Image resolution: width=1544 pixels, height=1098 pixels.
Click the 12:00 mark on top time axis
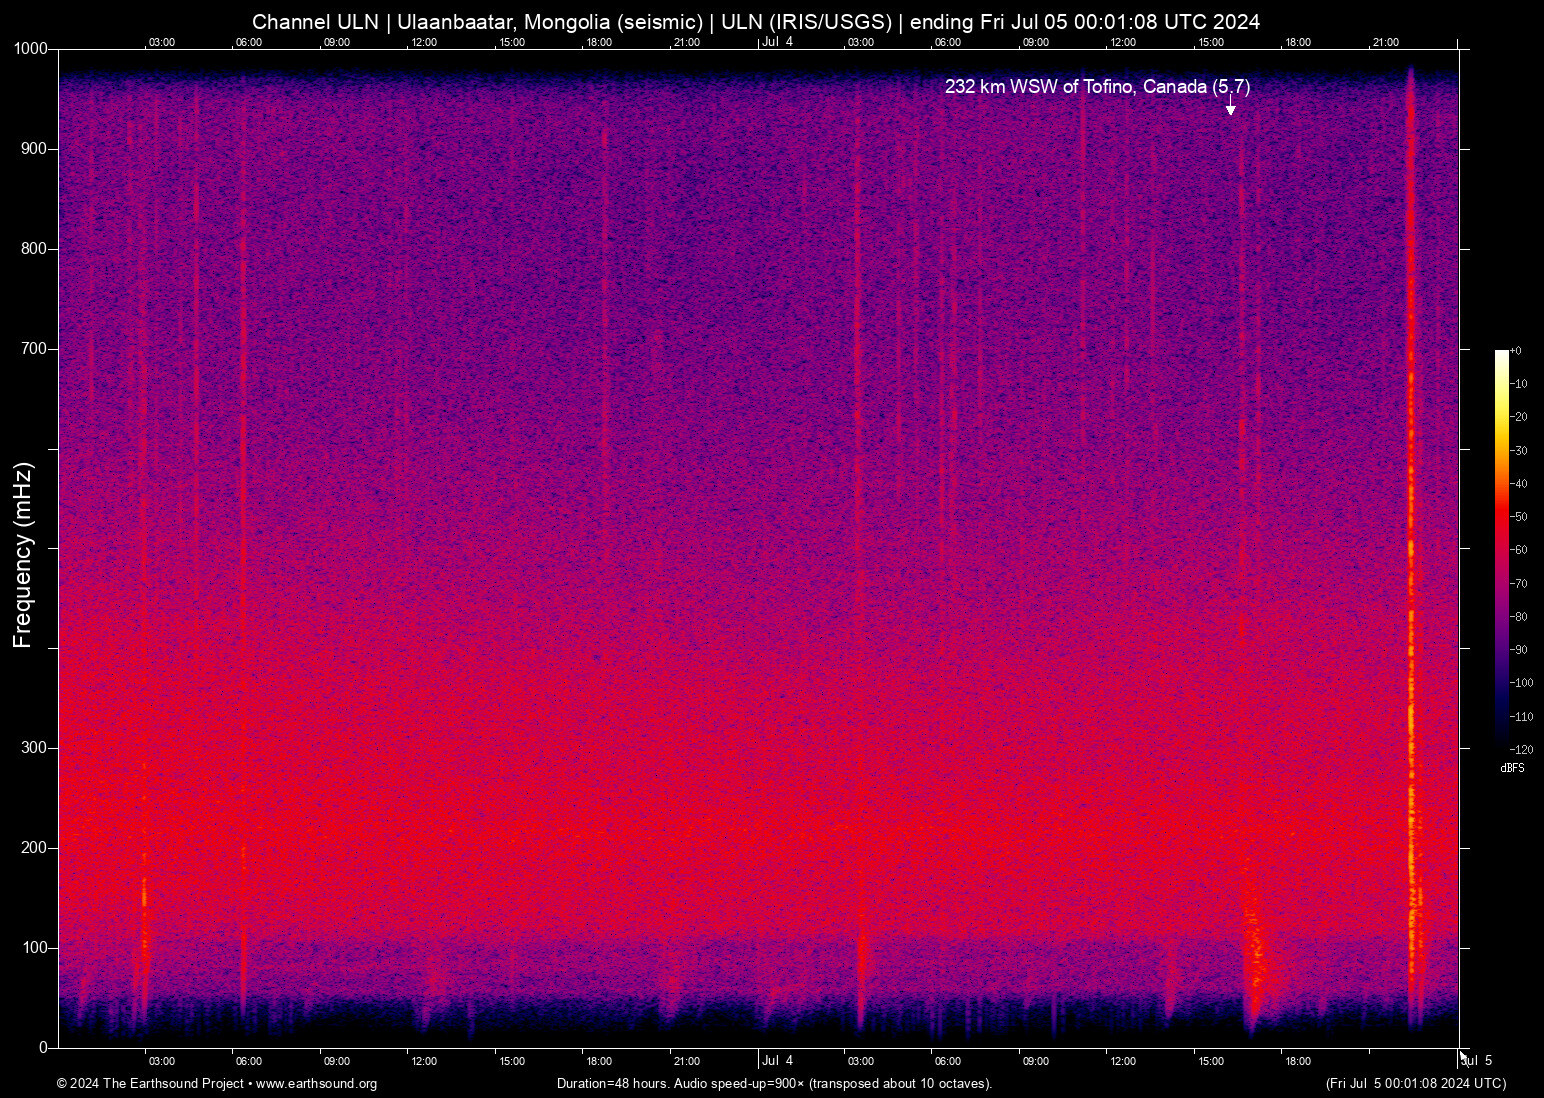coord(424,42)
